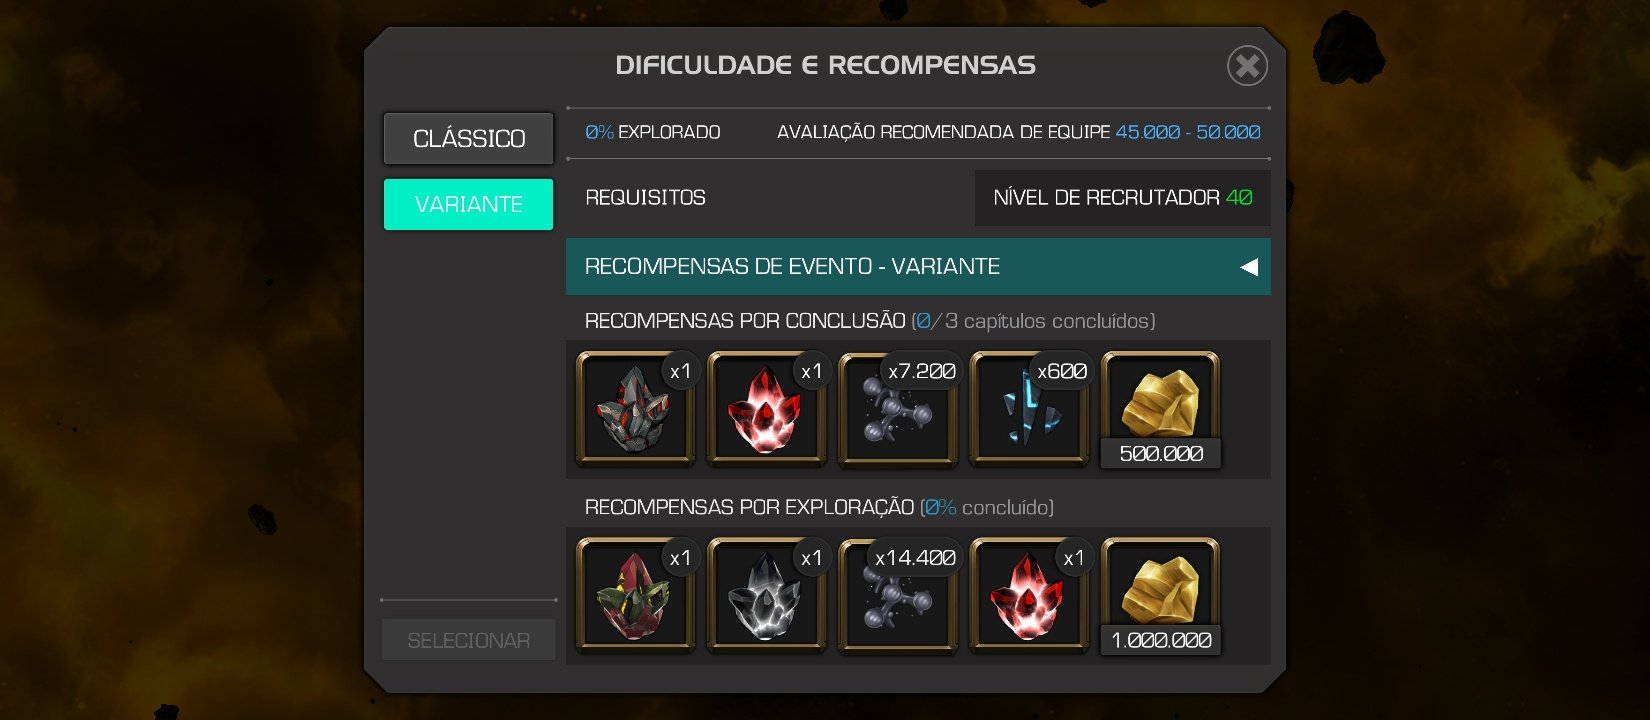The image size is (1650, 720).
Task: Tap the dark red-green crystal exploration reward
Action: point(636,596)
